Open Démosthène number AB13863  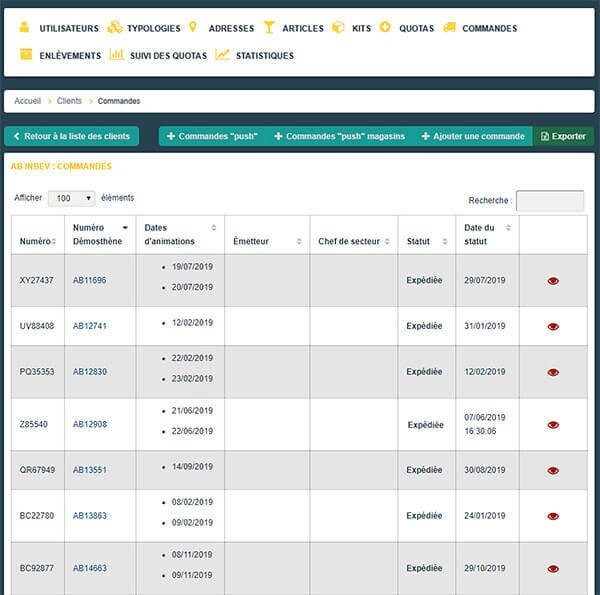click(x=90, y=515)
